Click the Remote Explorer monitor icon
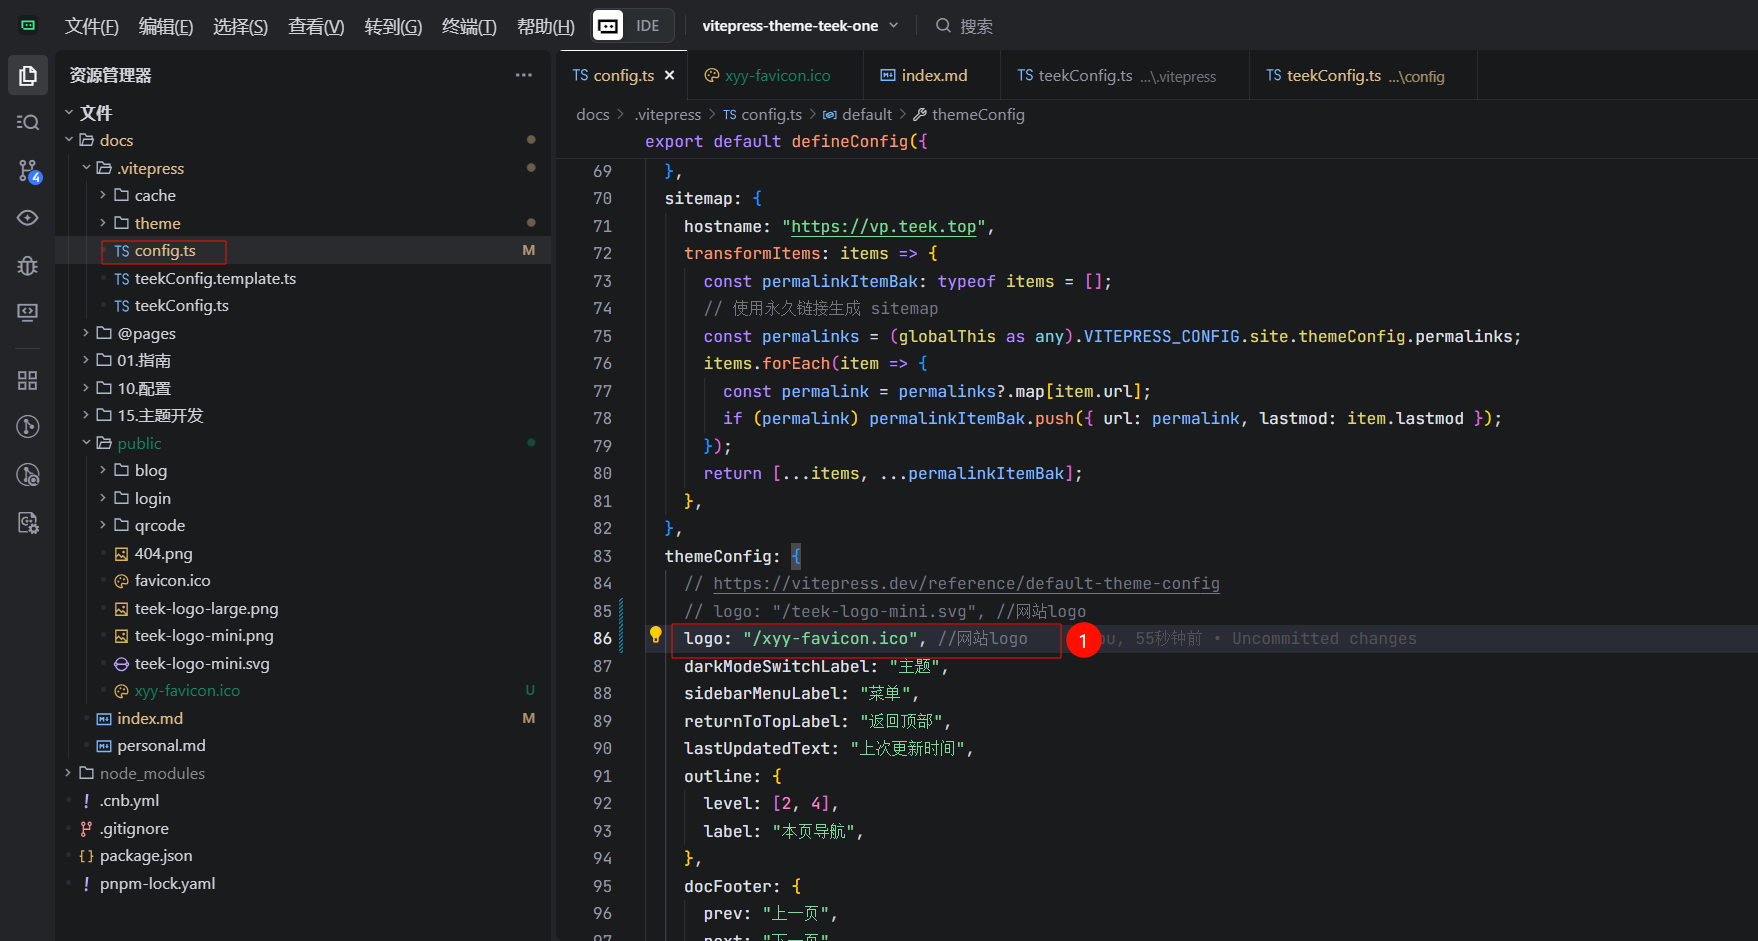This screenshot has width=1758, height=941. click(x=28, y=313)
